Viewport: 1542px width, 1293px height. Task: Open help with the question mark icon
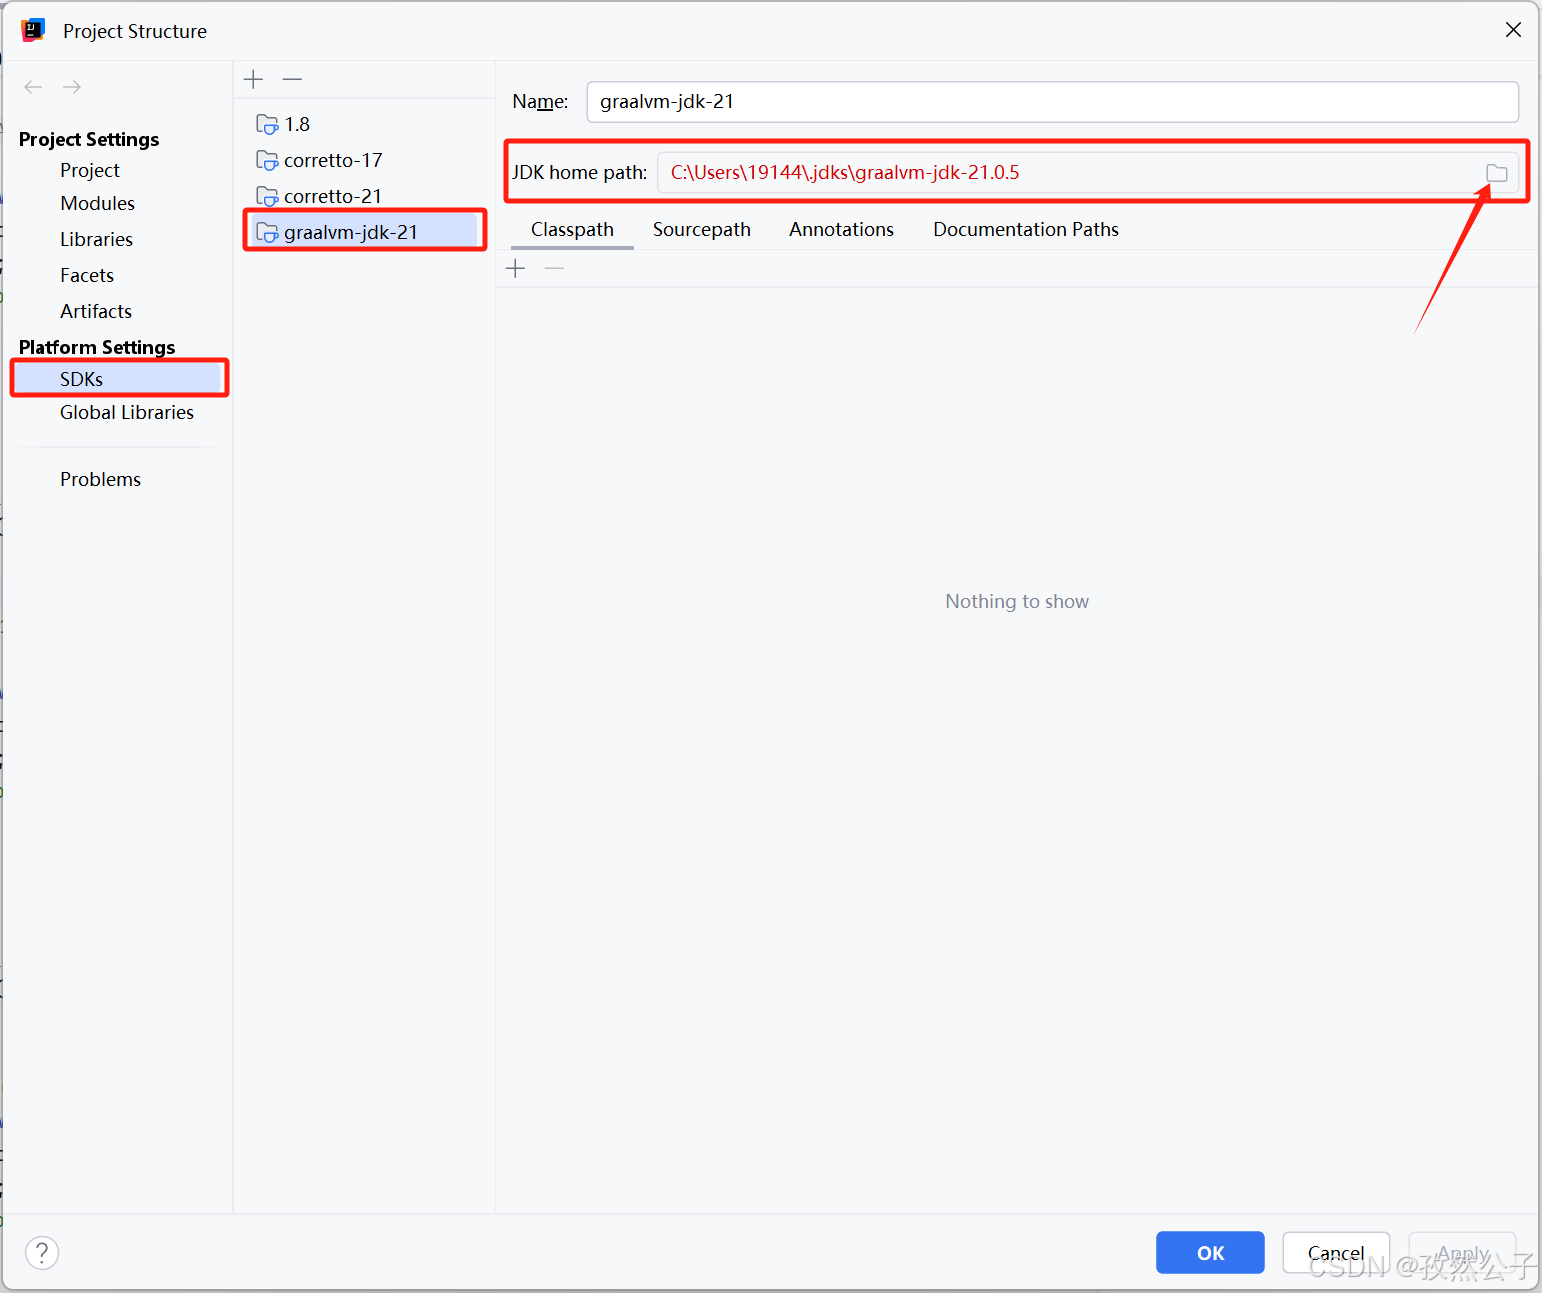(42, 1252)
